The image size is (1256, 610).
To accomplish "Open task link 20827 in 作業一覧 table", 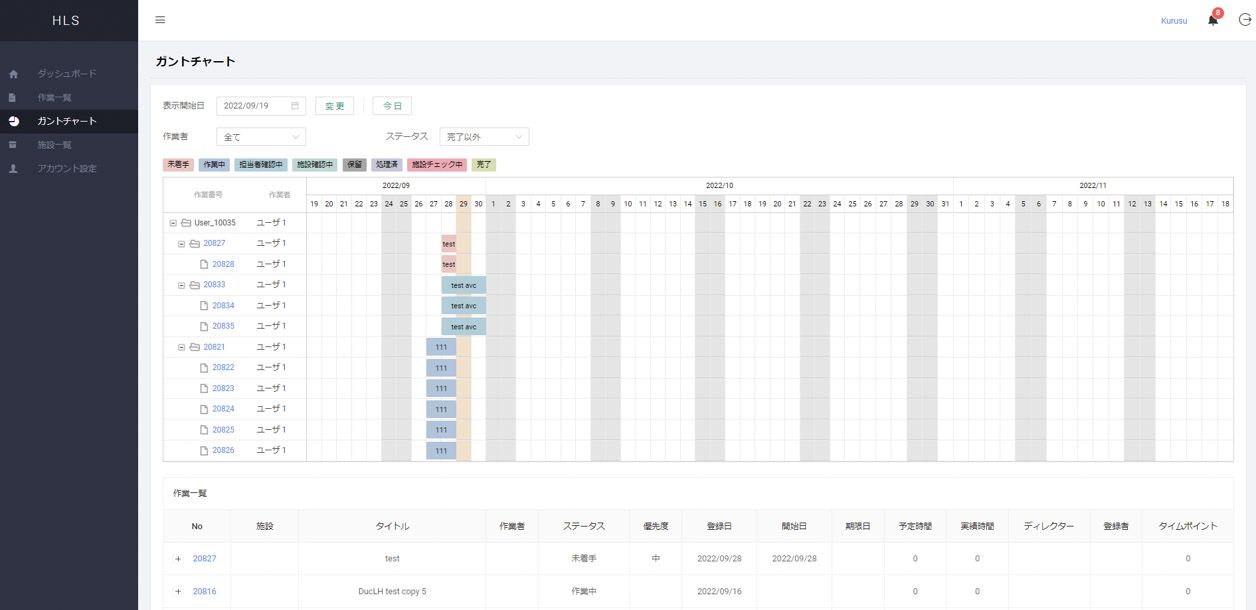I will (204, 559).
